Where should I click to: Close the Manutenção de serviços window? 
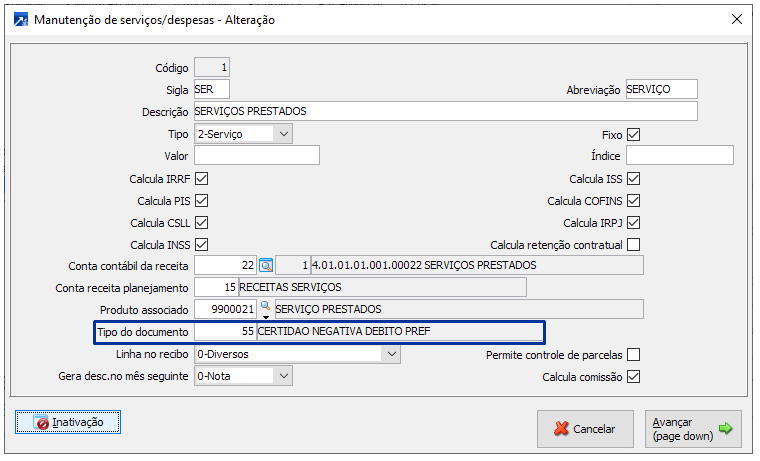click(x=736, y=19)
